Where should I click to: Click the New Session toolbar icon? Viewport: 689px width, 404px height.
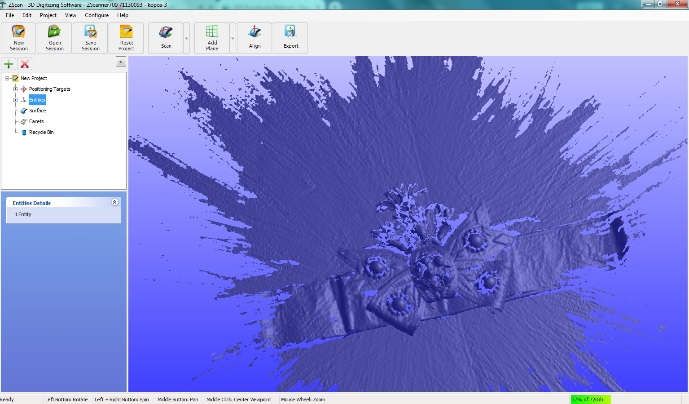(x=18, y=36)
